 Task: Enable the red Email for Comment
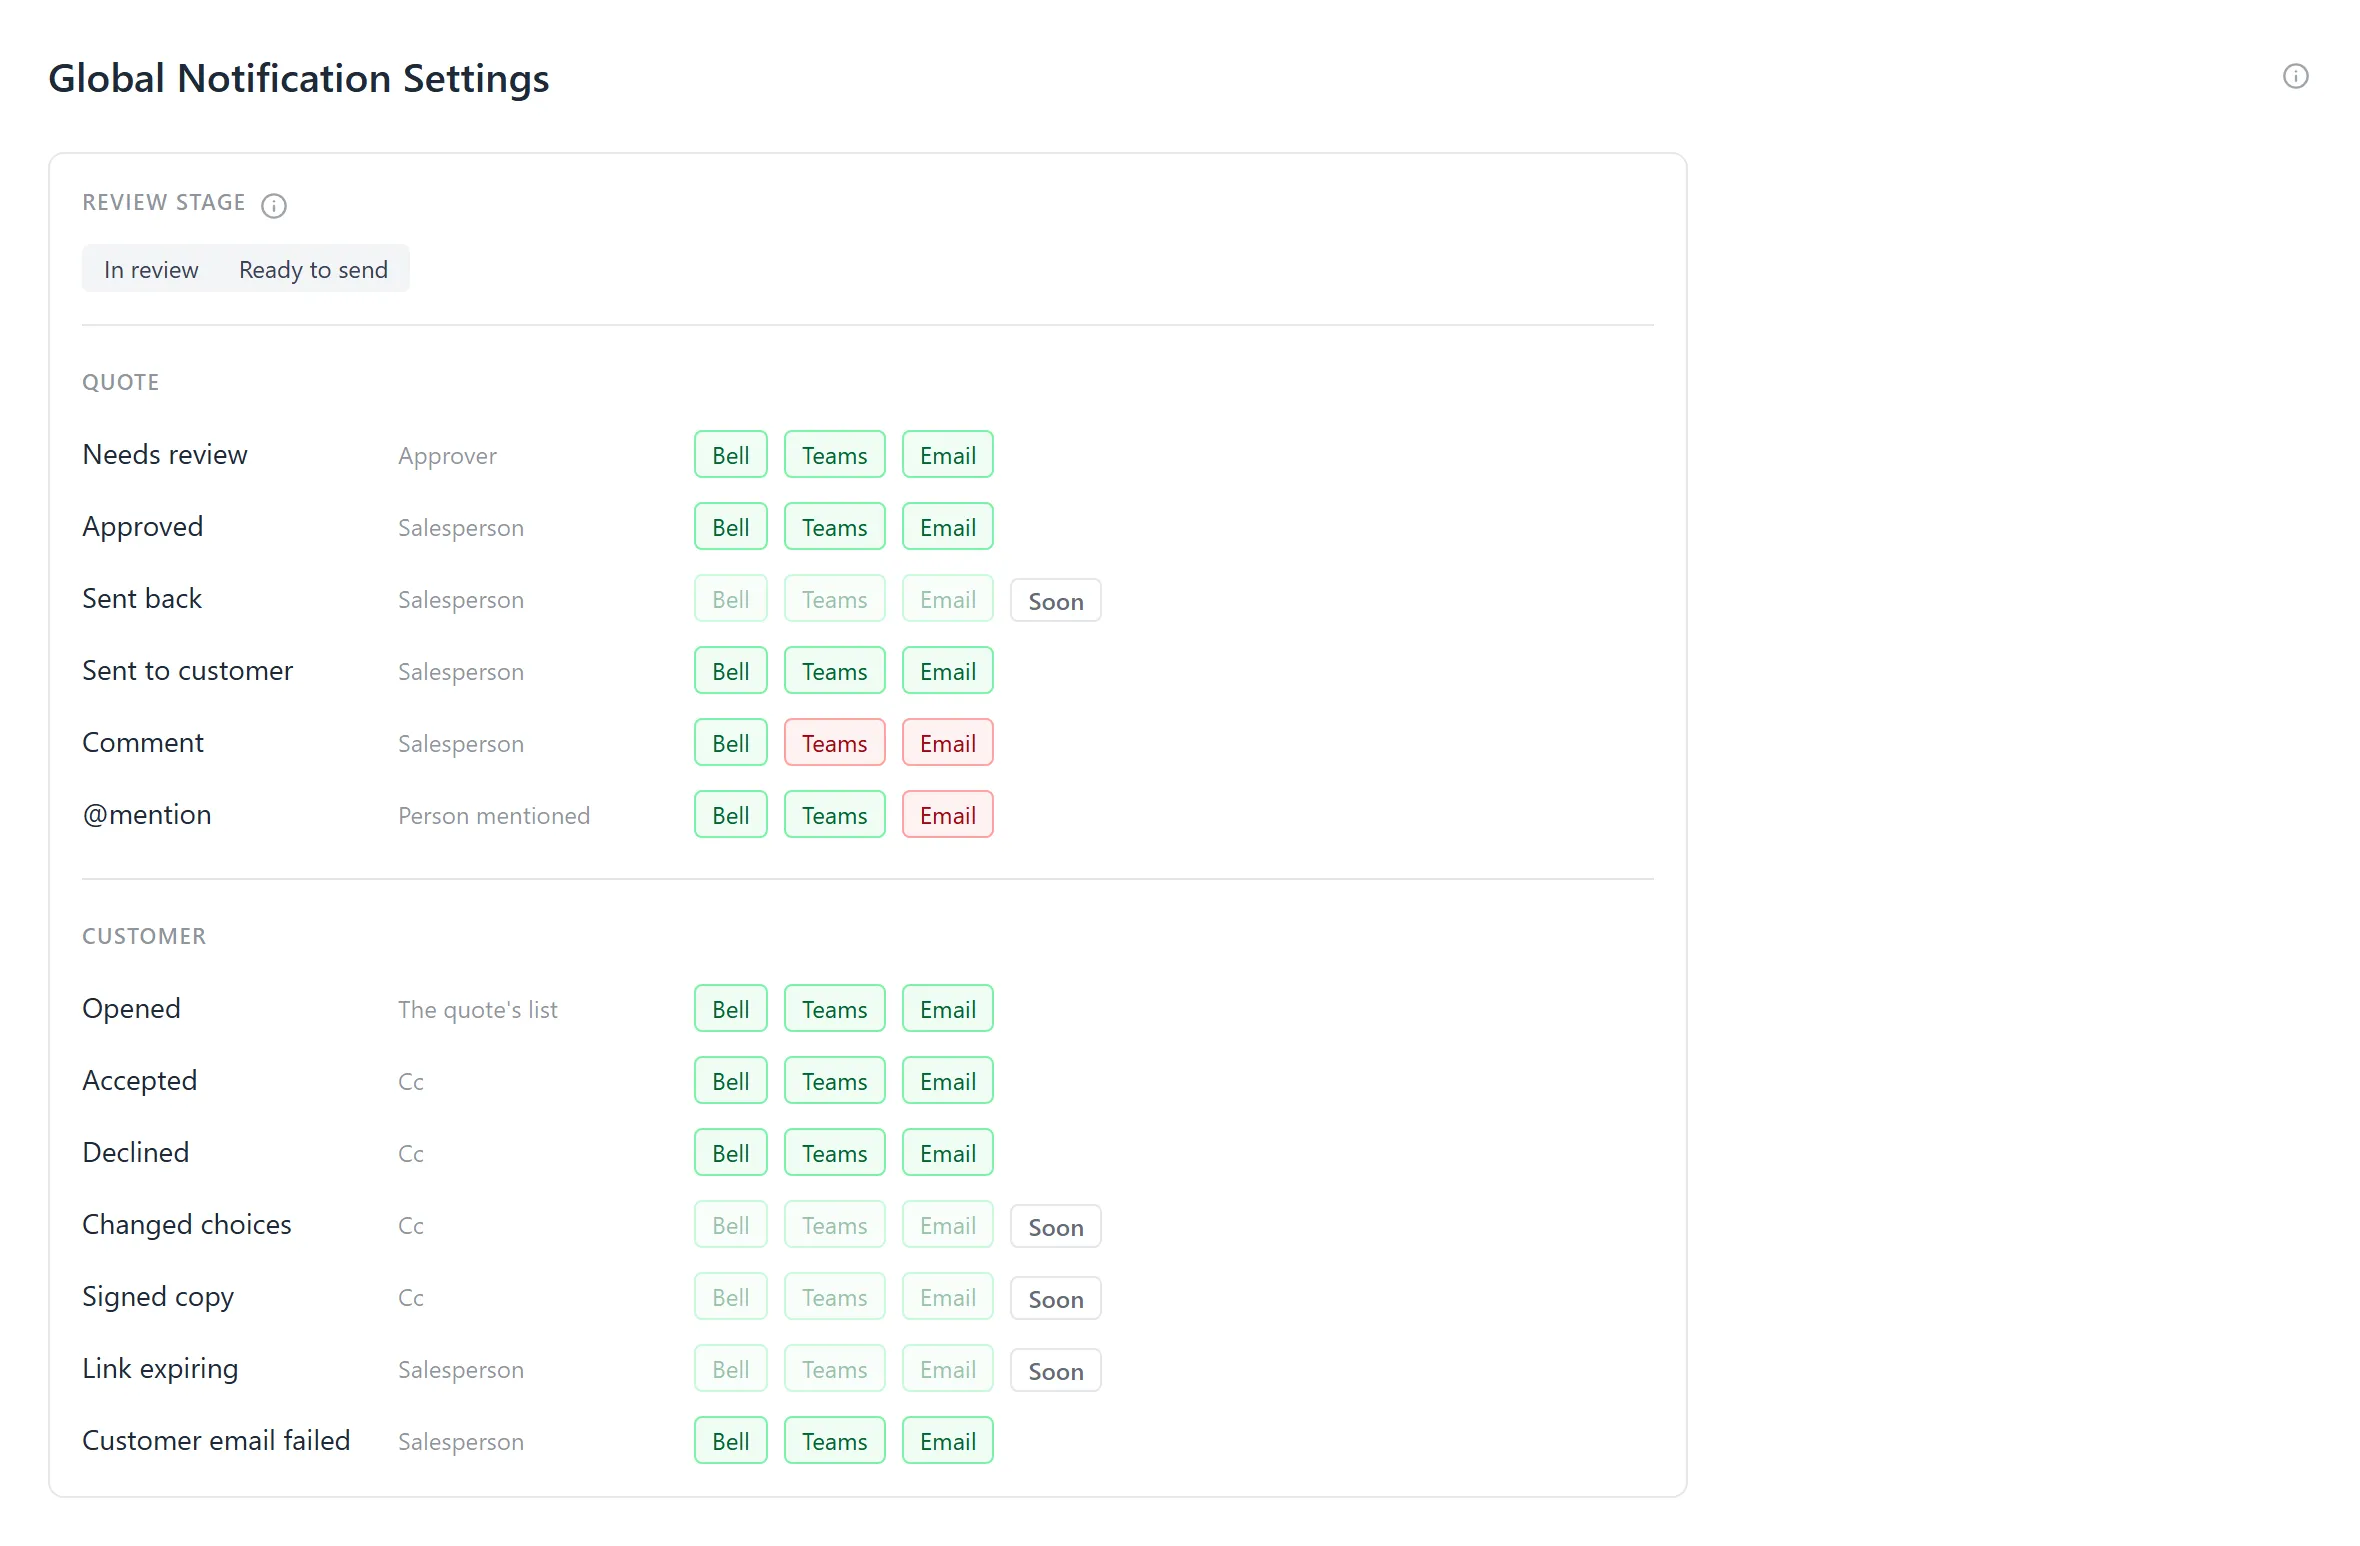click(x=948, y=743)
